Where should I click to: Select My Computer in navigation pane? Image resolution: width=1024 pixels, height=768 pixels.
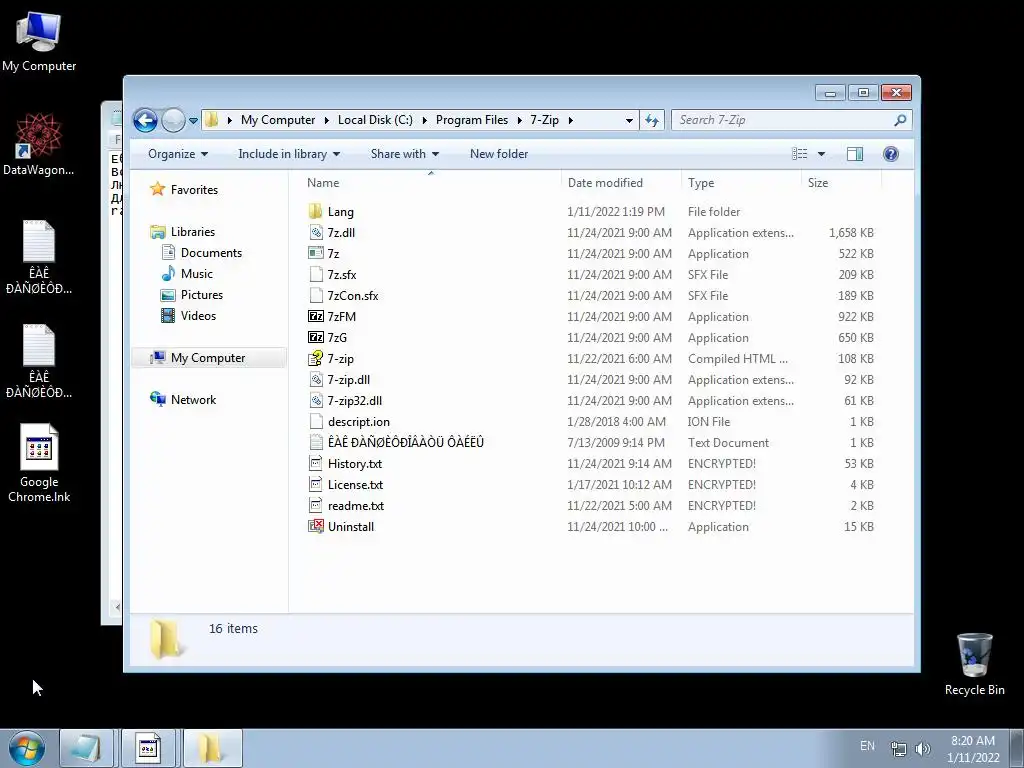click(208, 358)
